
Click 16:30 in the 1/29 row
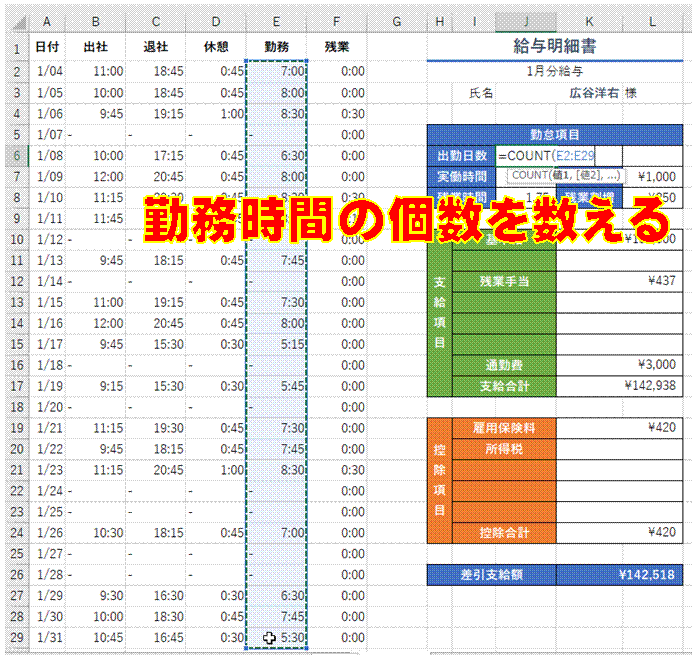tap(156, 595)
